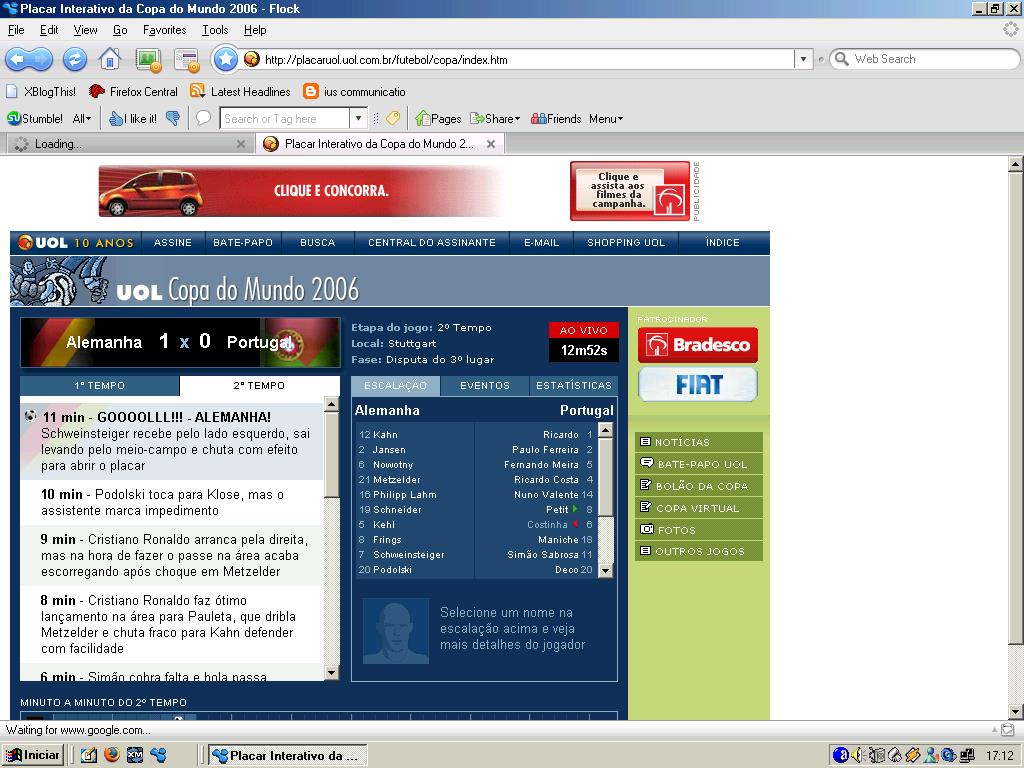Open NOTÍCIAS in the sidebar
This screenshot has width=1024, height=768.
click(699, 442)
